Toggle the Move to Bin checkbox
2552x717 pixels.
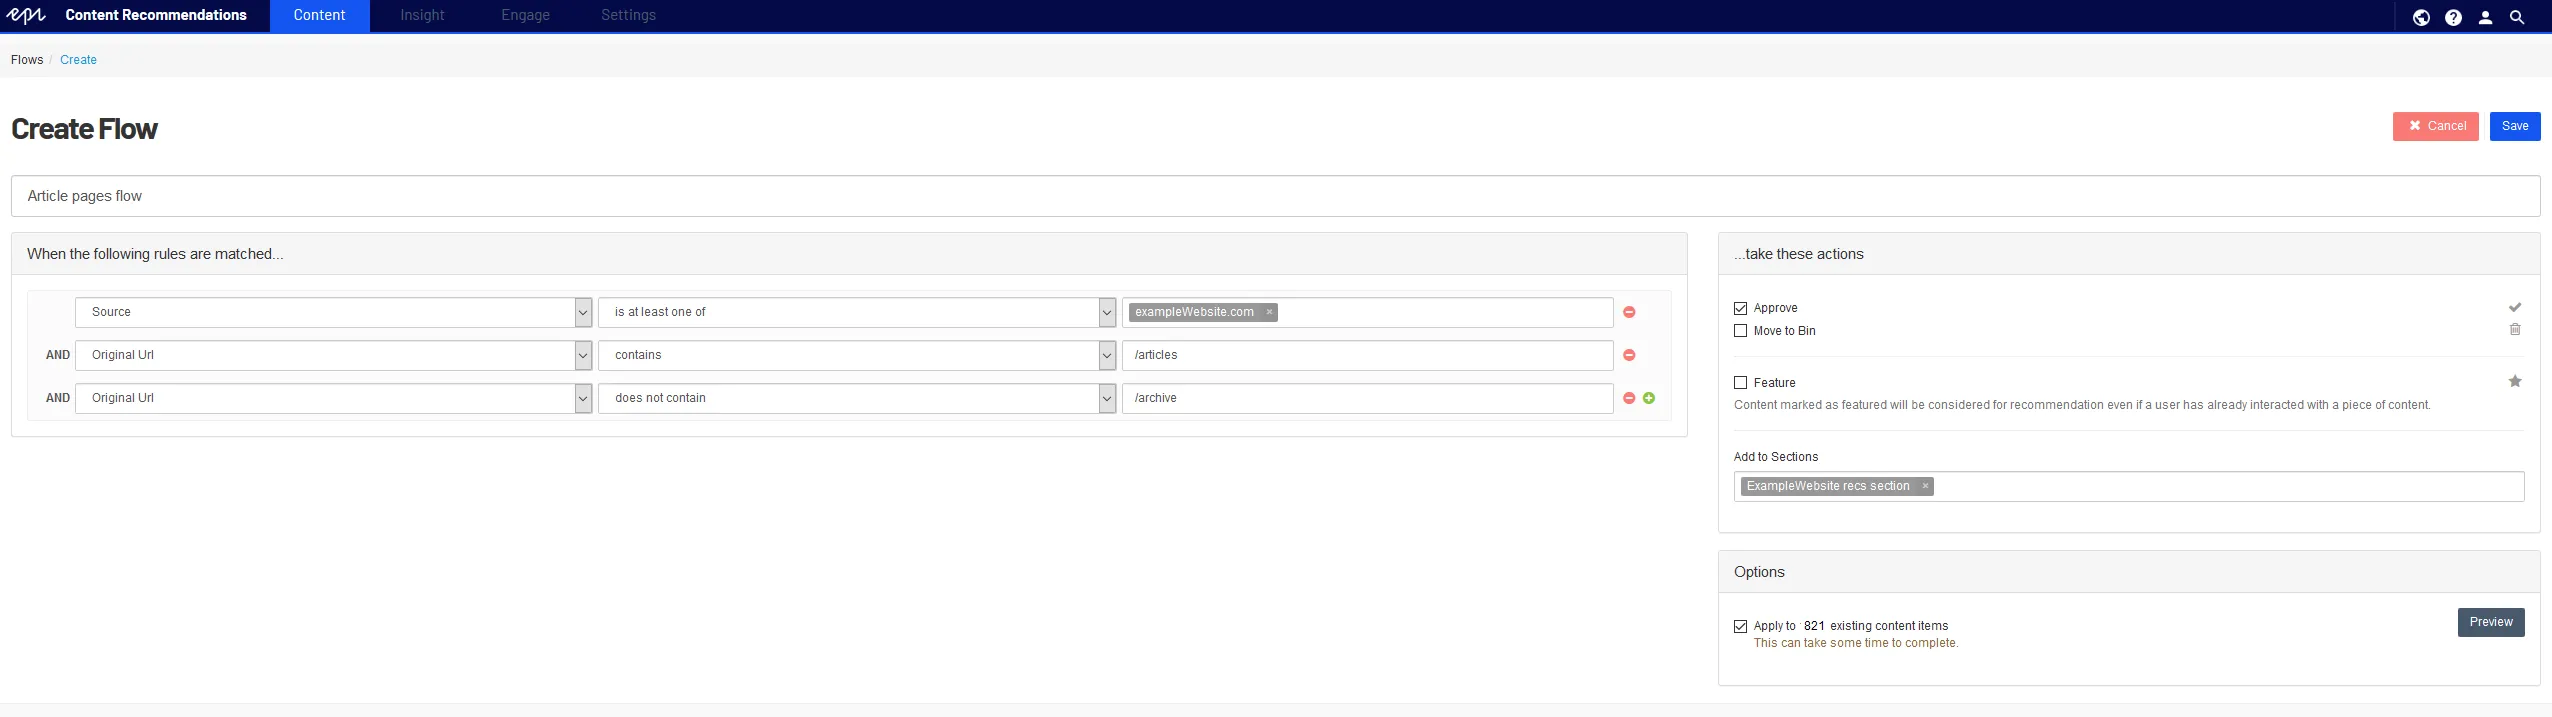pos(1740,331)
